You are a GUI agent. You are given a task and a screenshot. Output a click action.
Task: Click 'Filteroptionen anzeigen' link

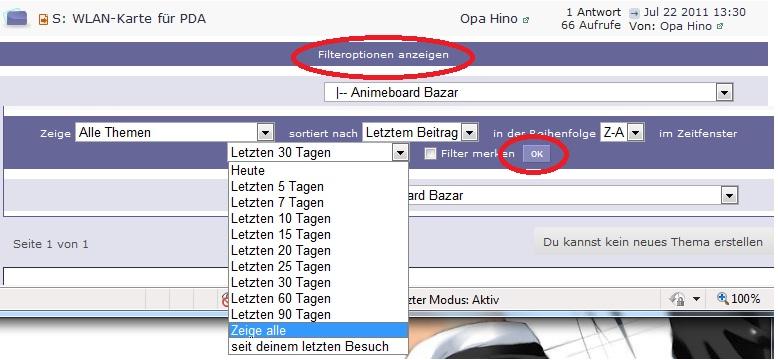click(x=384, y=55)
